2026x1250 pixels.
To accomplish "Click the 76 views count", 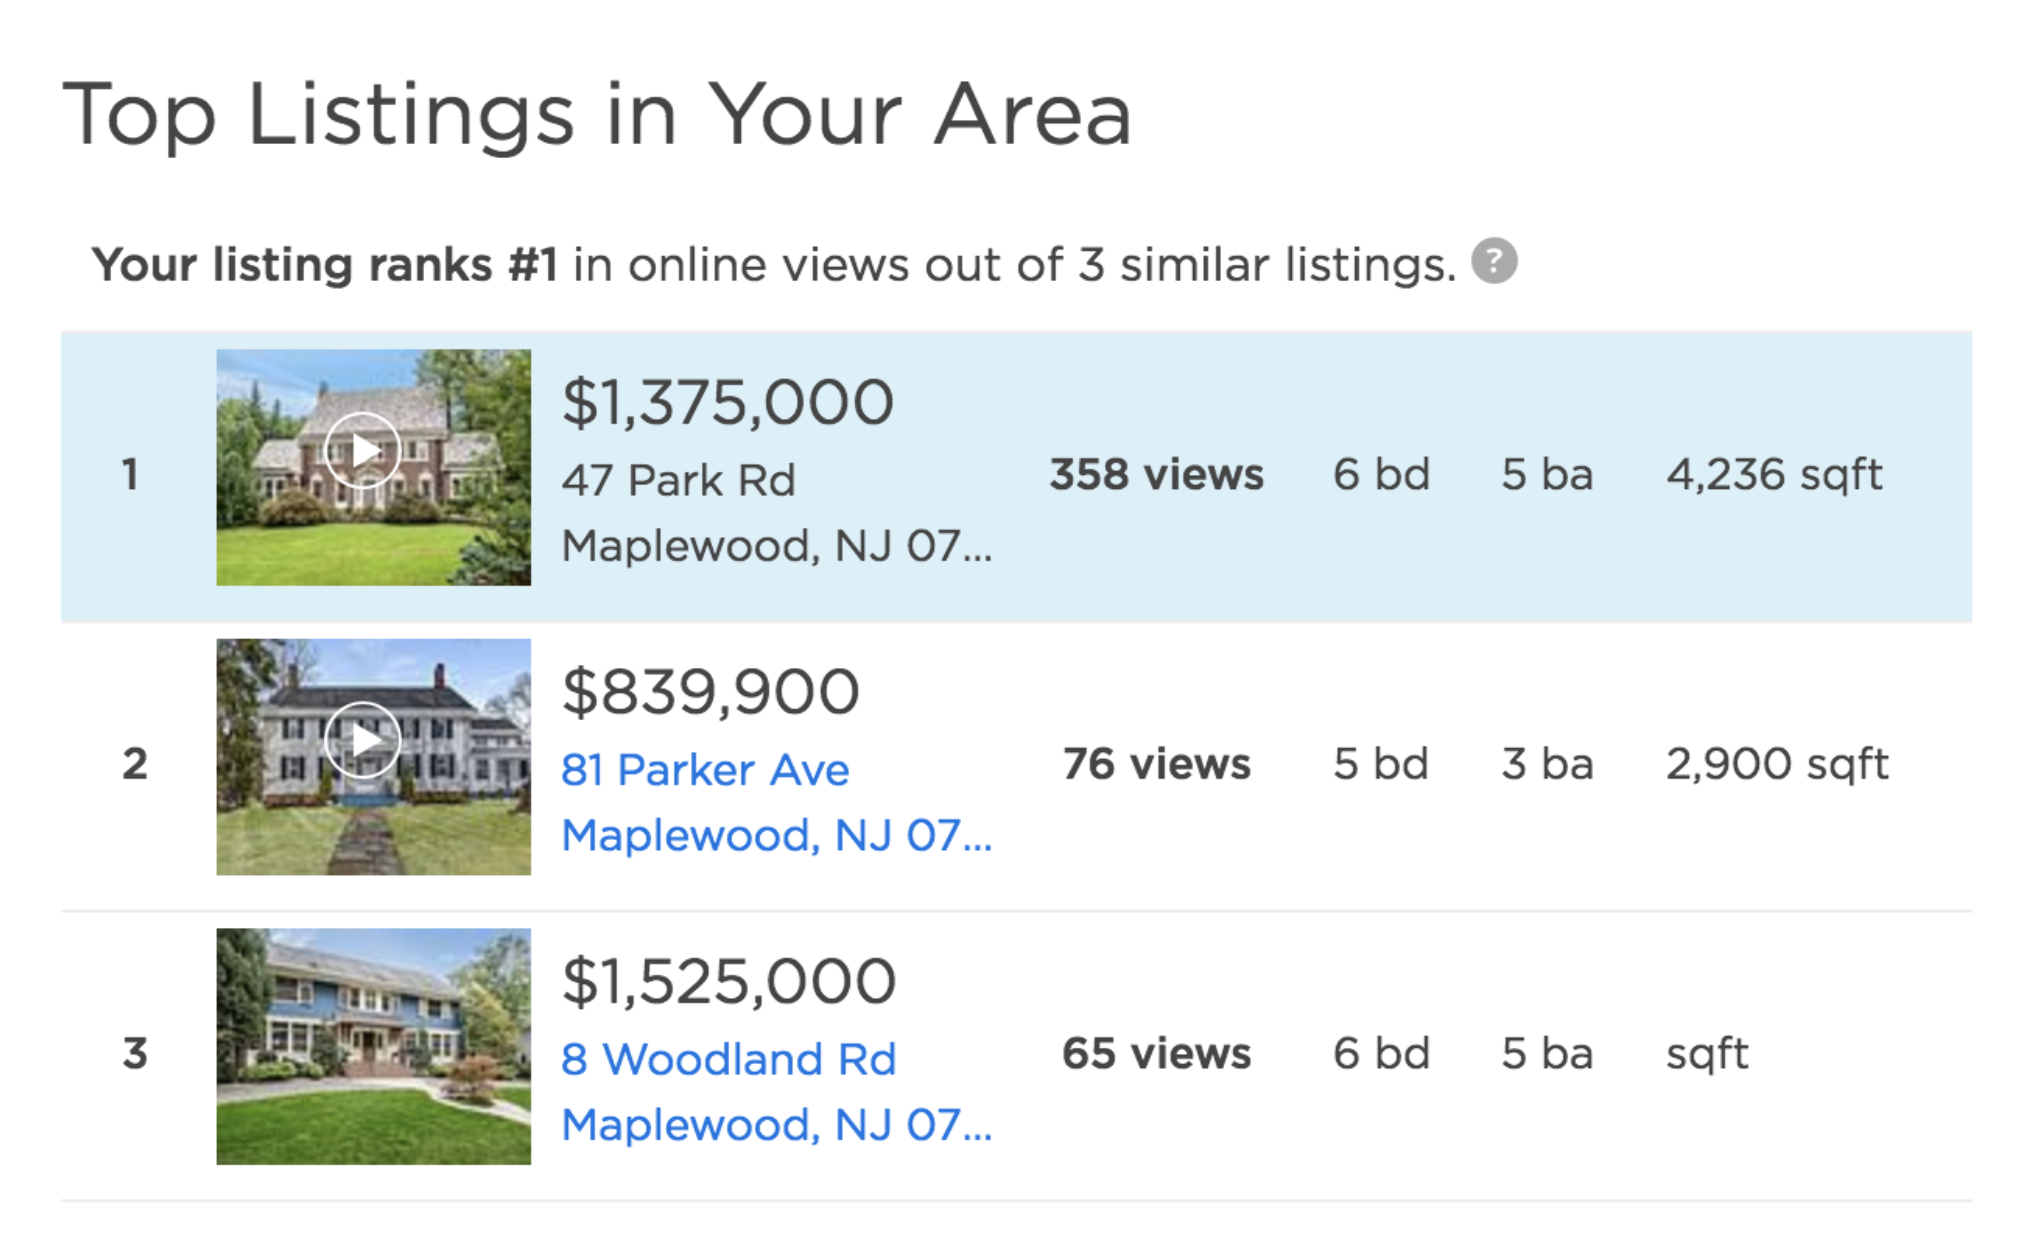I will click(x=1156, y=764).
